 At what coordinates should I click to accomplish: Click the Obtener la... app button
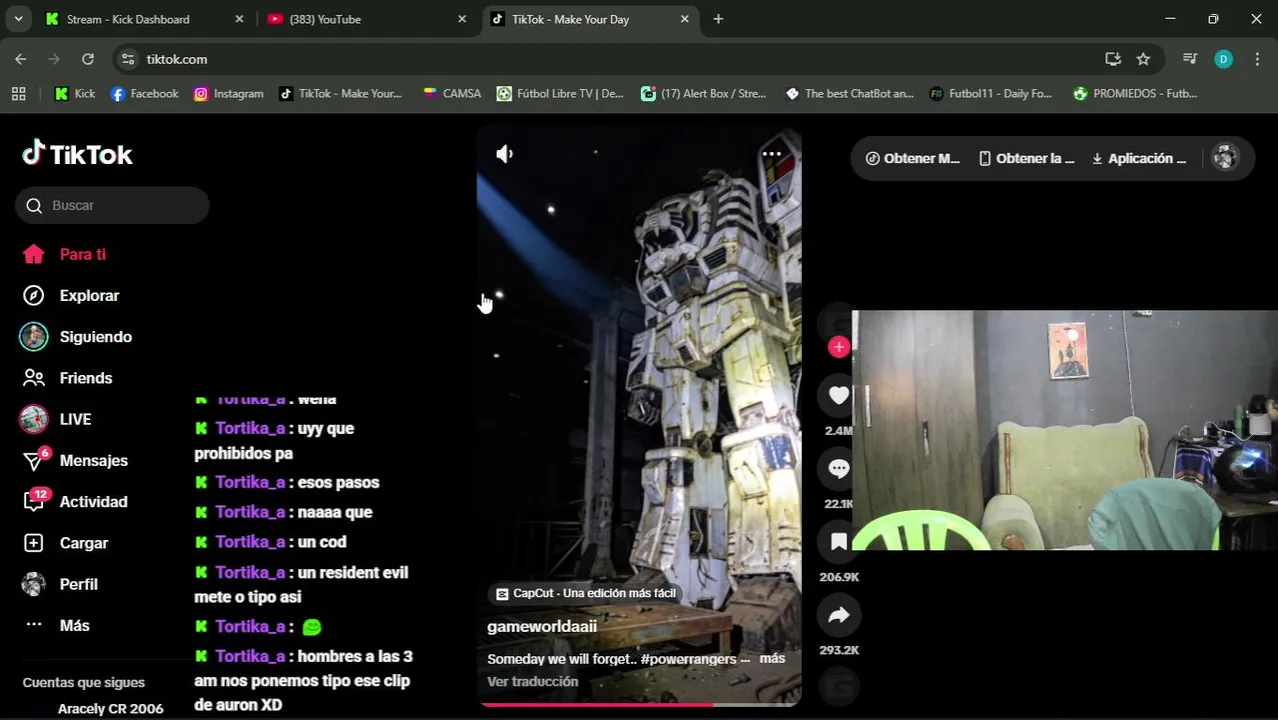tap(1026, 158)
